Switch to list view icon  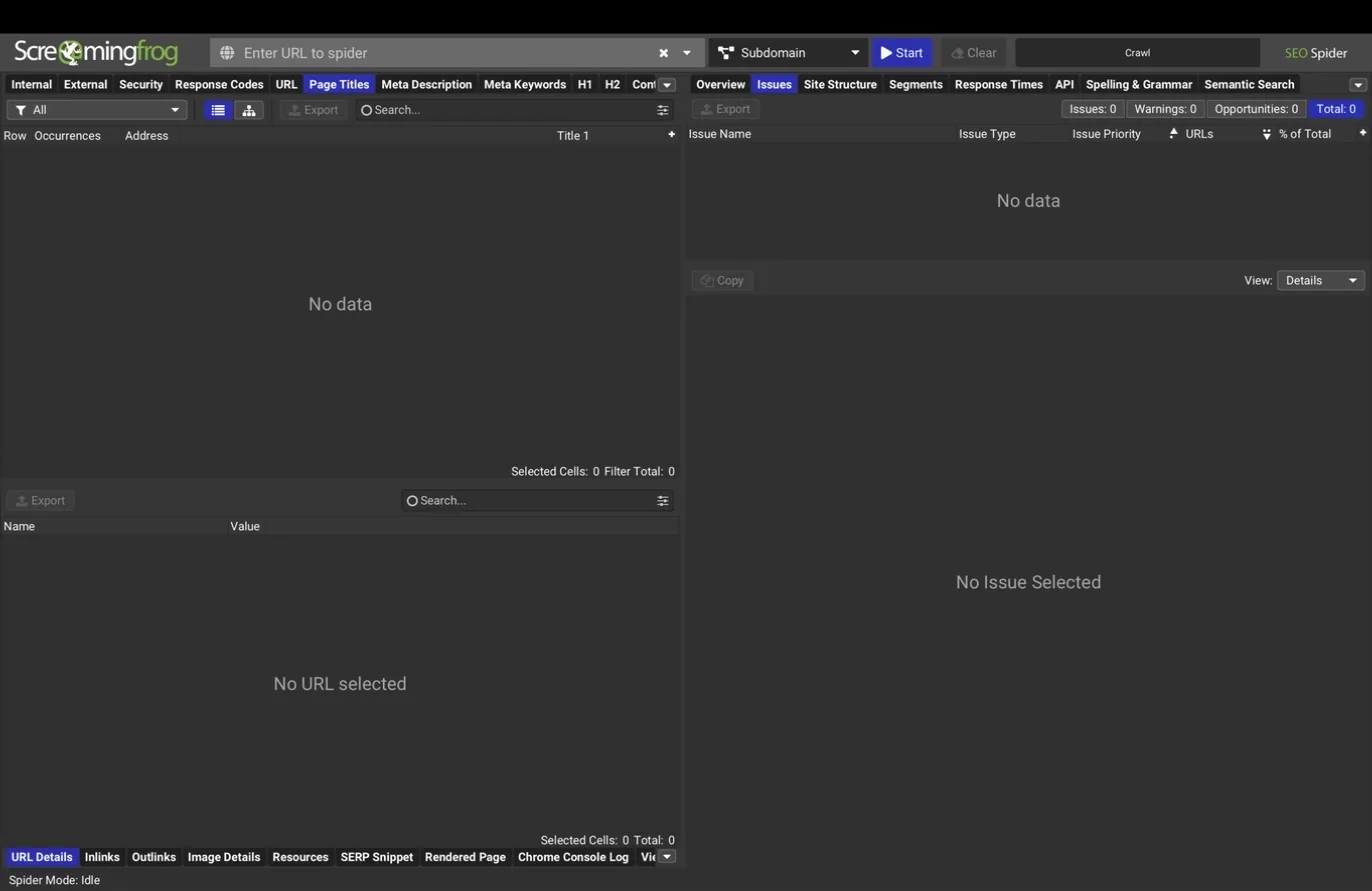coord(218,110)
